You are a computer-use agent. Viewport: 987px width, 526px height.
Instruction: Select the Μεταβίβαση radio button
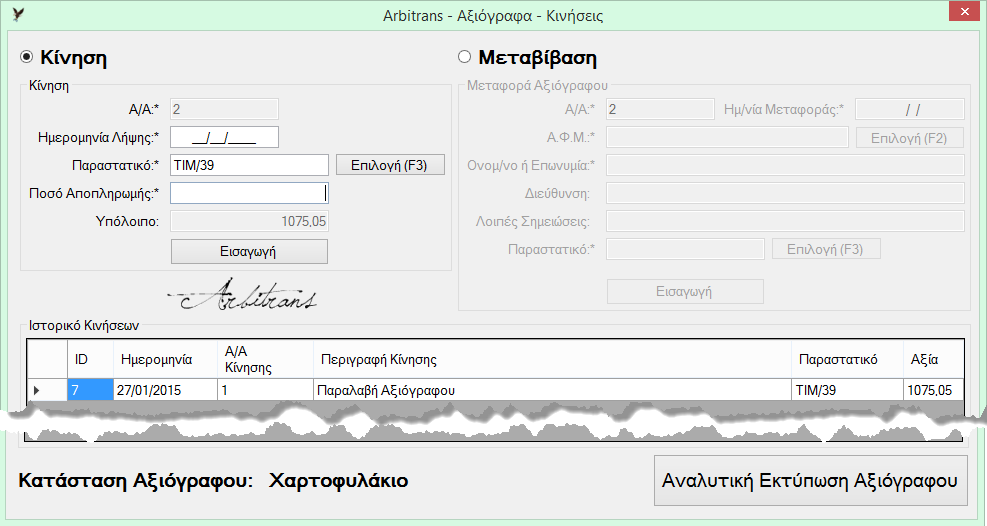coord(465,57)
